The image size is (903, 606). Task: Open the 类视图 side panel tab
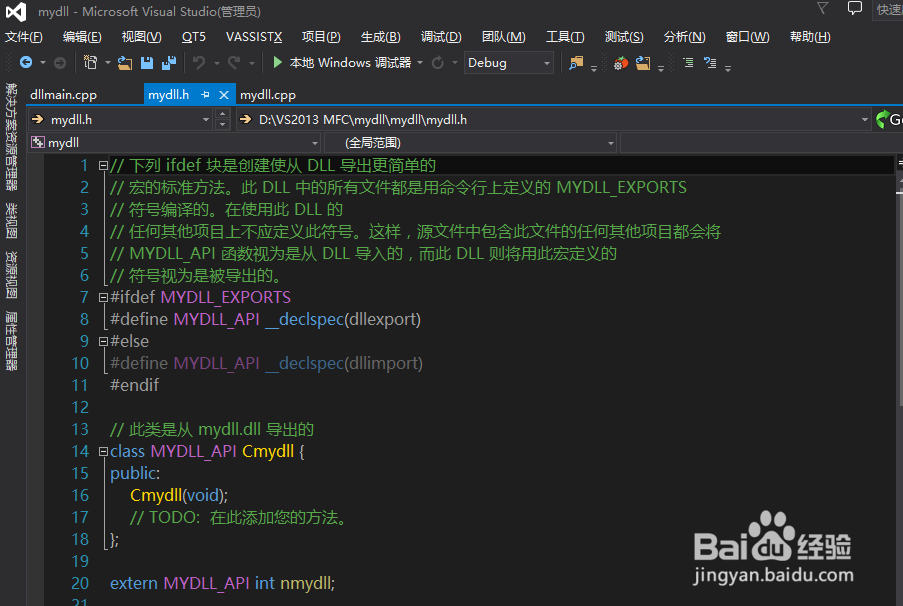pos(11,221)
